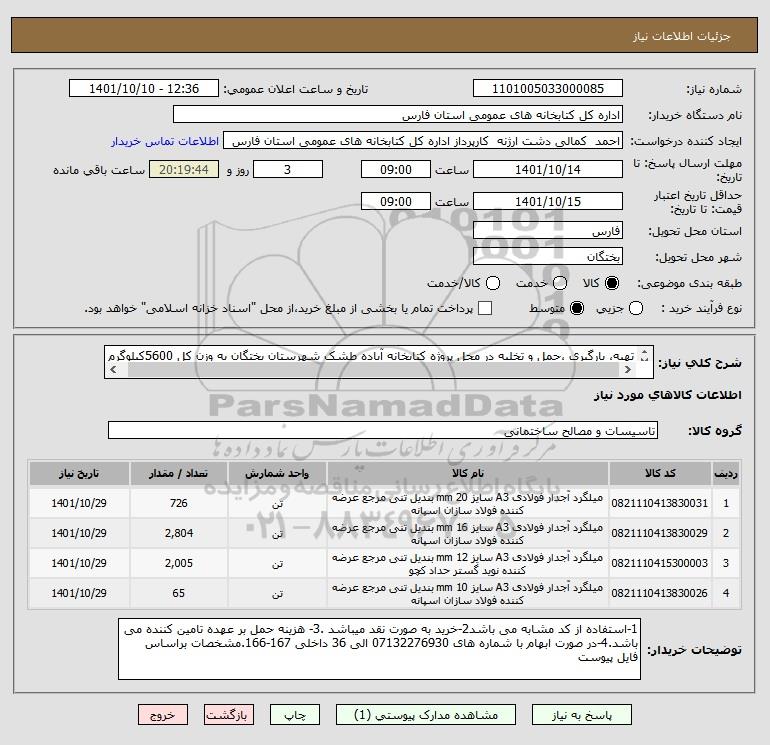Click the price validity hour 09:00 field
The height and width of the screenshot is (745, 770).
tap(396, 202)
